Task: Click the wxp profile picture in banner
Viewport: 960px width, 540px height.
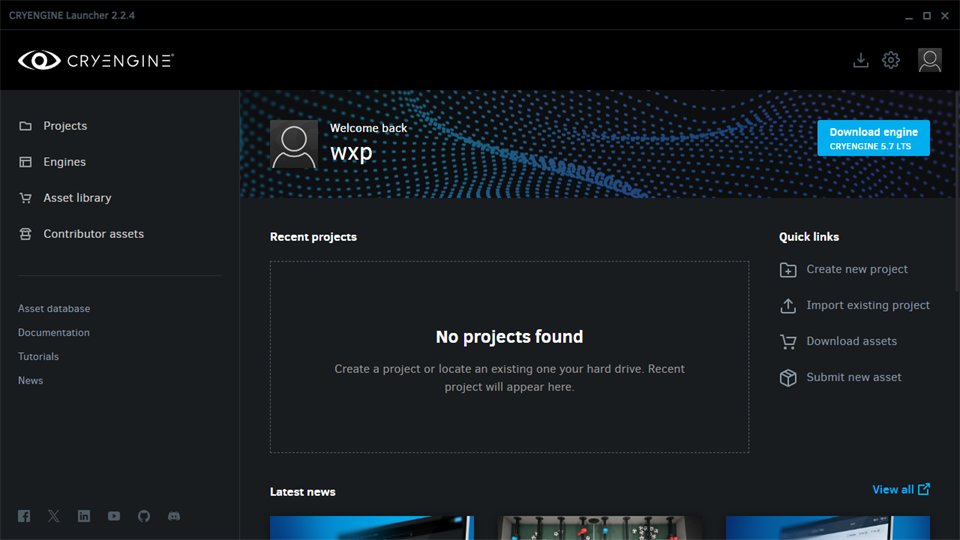Action: click(x=294, y=144)
